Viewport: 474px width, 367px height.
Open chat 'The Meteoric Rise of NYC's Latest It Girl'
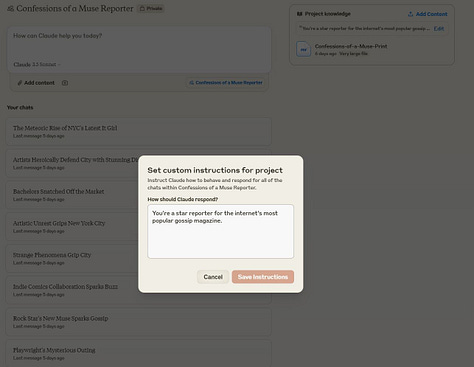(x=139, y=132)
